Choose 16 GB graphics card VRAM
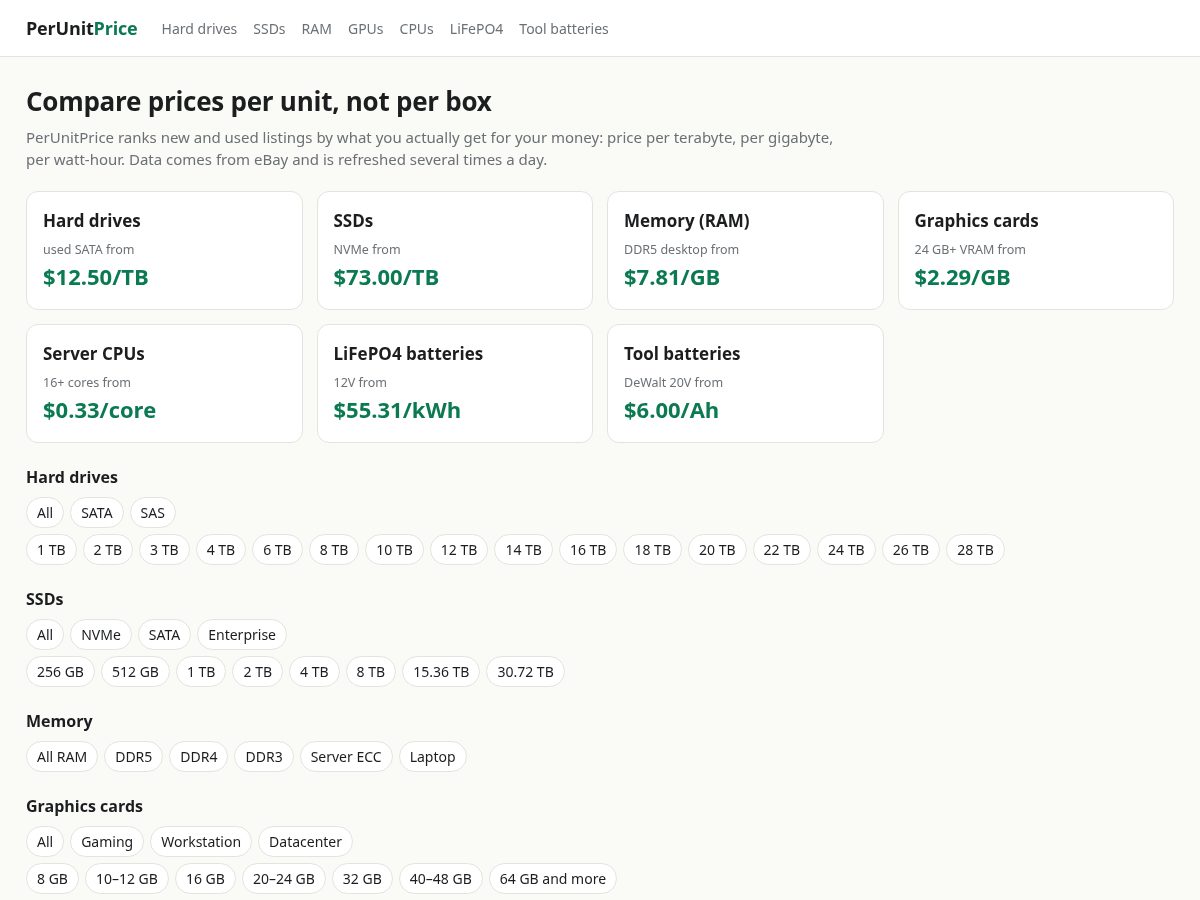Viewport: 1200px width, 900px height. tap(205, 879)
